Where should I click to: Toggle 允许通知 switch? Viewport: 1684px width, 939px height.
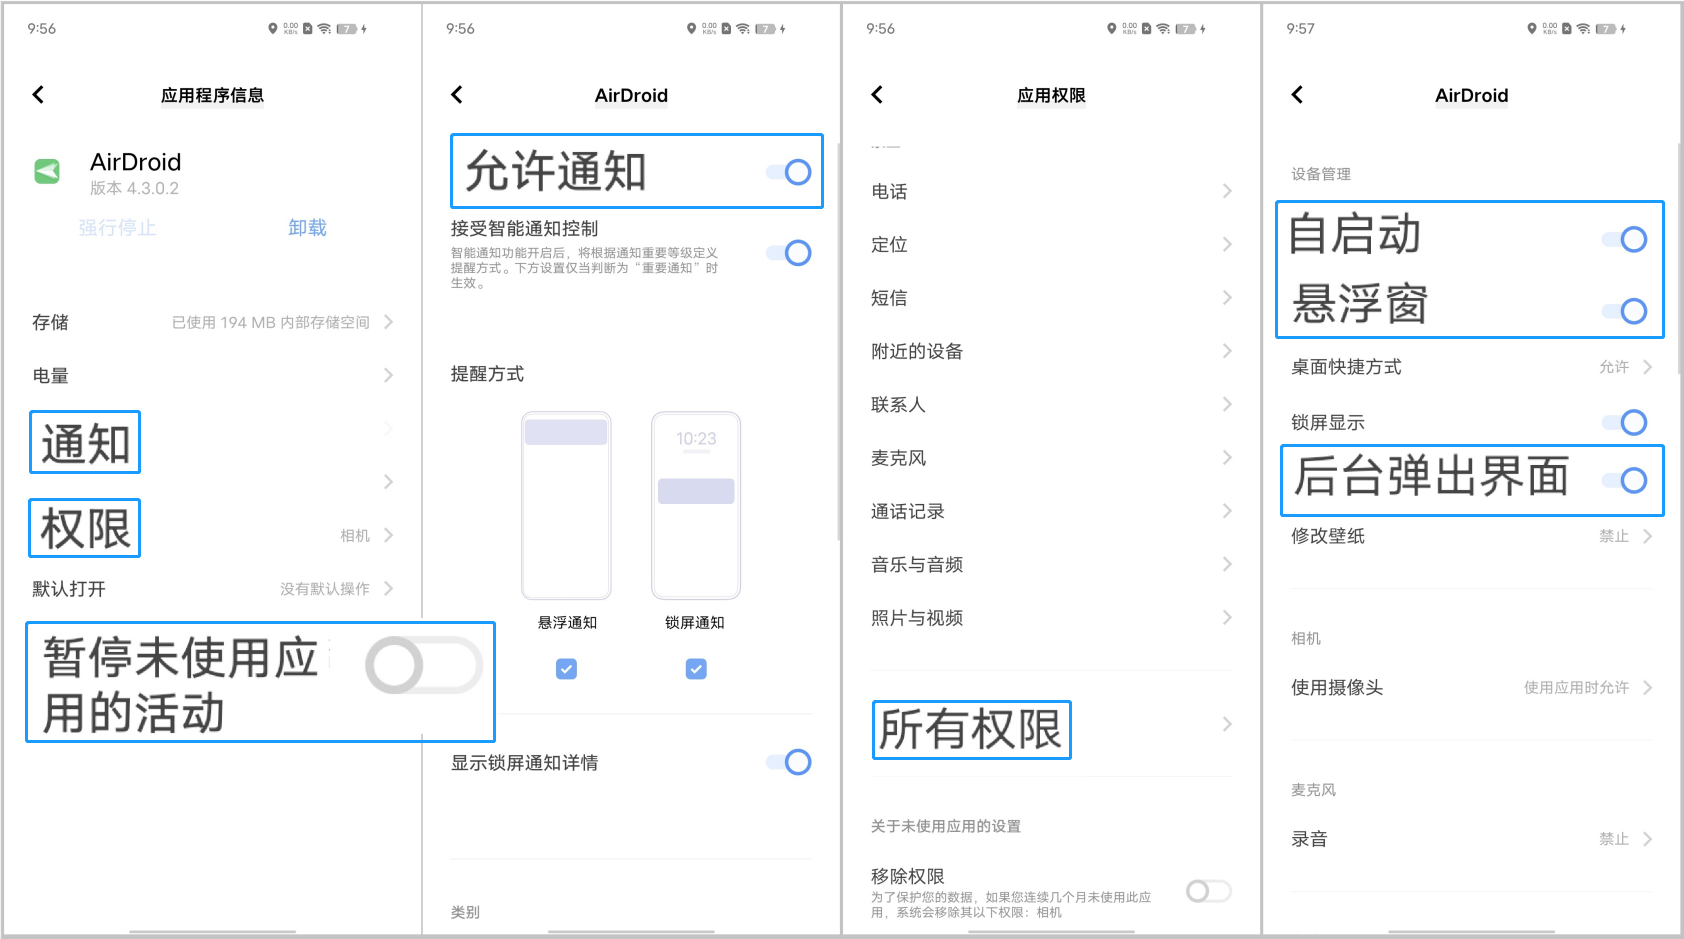tap(789, 172)
